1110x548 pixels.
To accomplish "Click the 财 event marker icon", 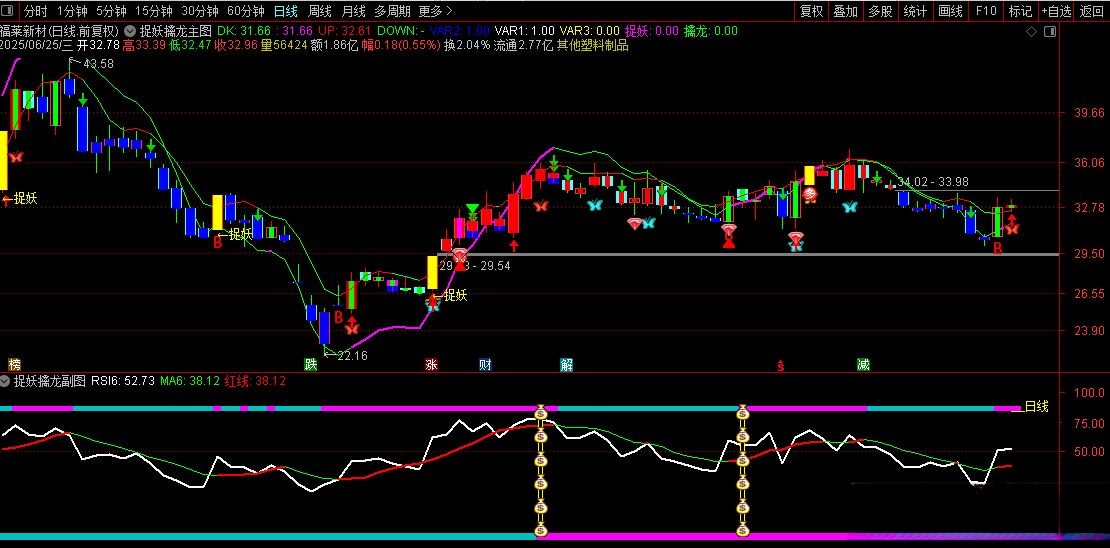I will tap(485, 365).
